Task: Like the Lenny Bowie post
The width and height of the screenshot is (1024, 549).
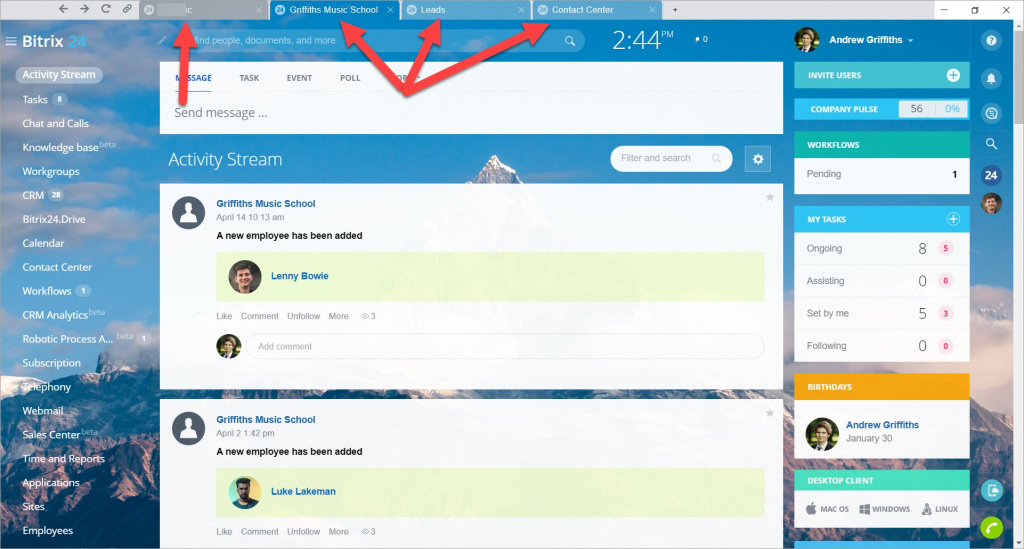Action: [224, 316]
